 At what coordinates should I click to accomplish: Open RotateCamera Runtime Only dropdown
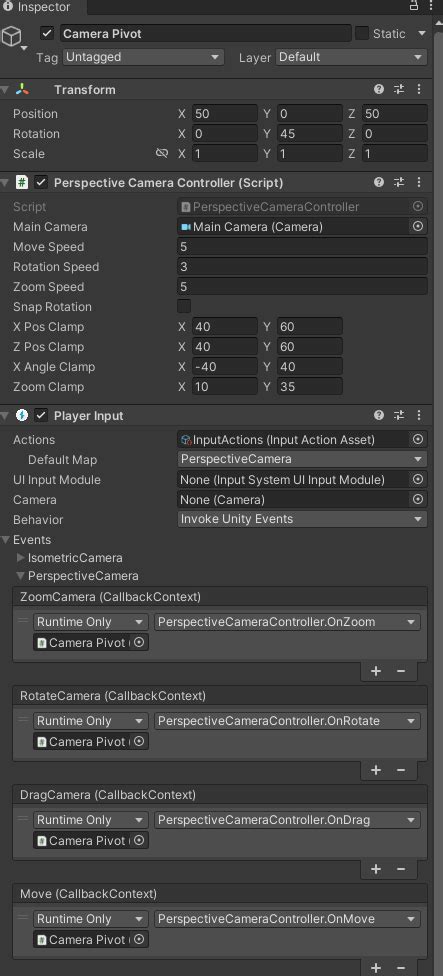coord(91,721)
